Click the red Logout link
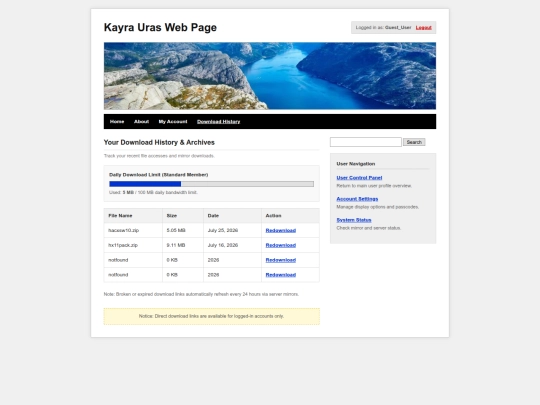This screenshot has height=405, width=540. click(x=423, y=28)
